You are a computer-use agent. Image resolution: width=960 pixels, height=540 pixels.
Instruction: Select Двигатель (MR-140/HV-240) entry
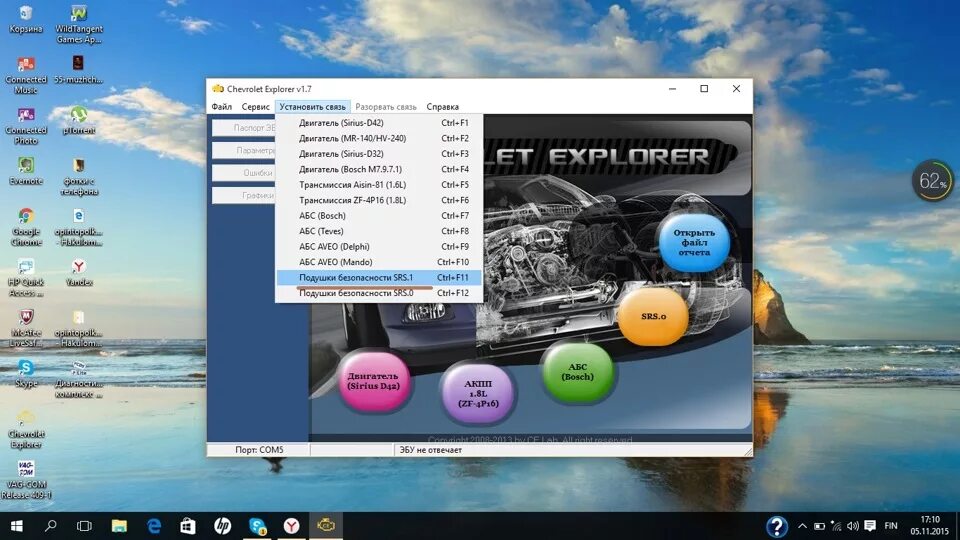[379, 138]
